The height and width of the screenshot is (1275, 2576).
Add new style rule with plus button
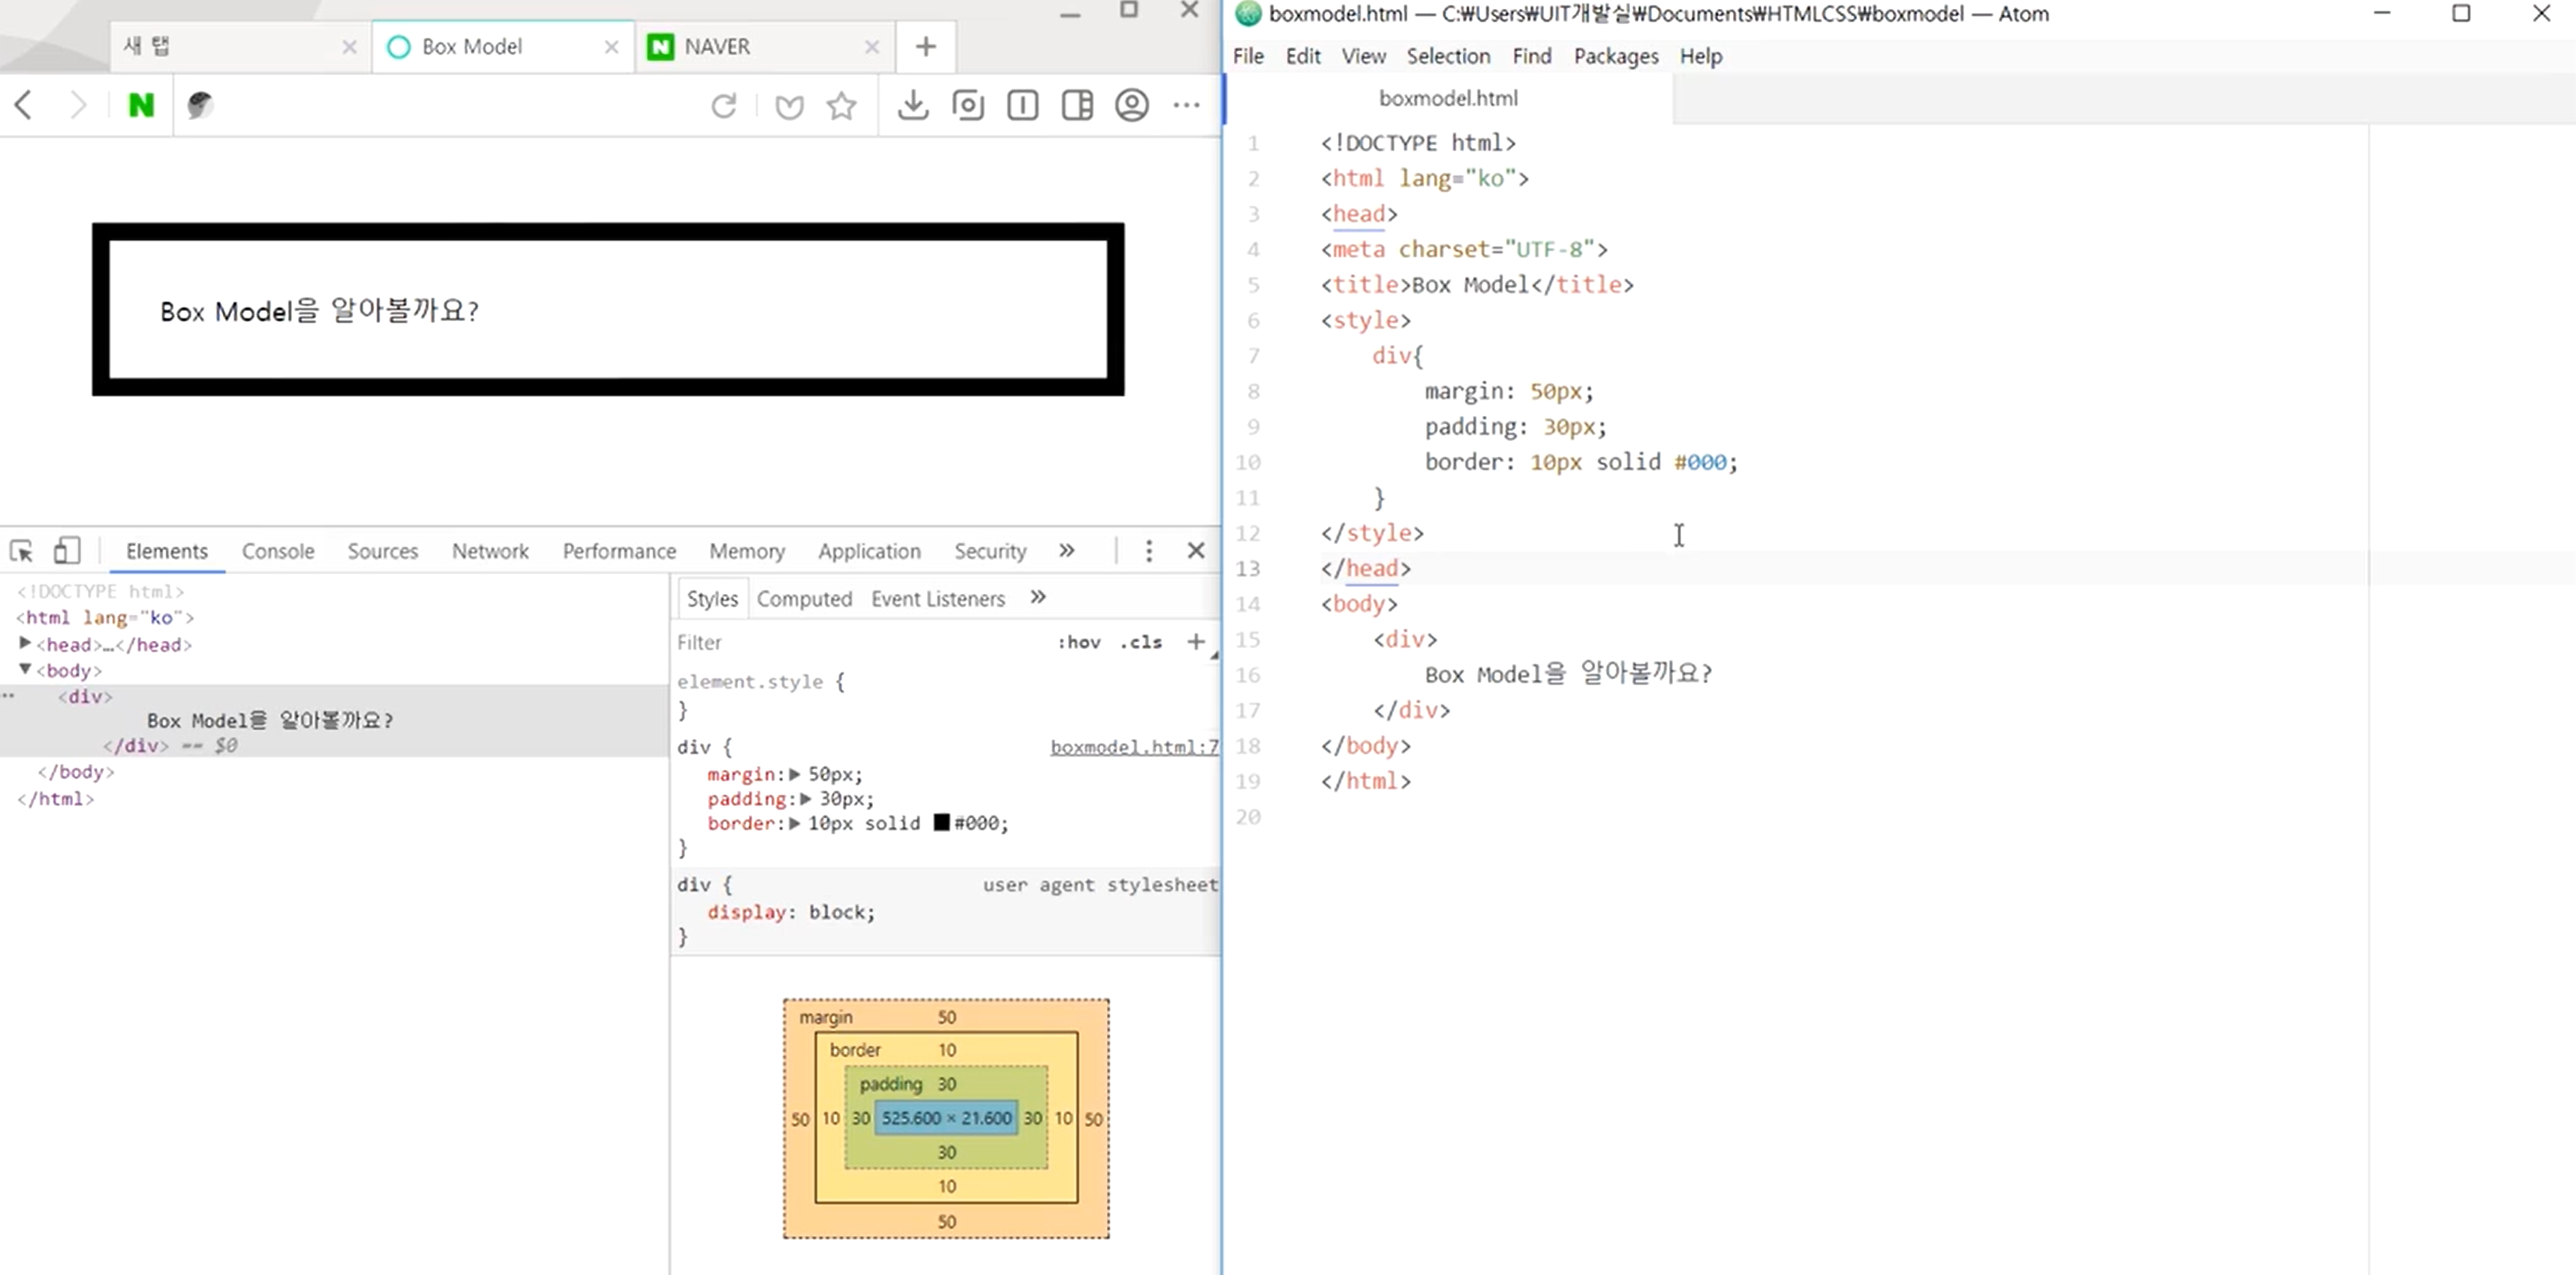(1195, 642)
